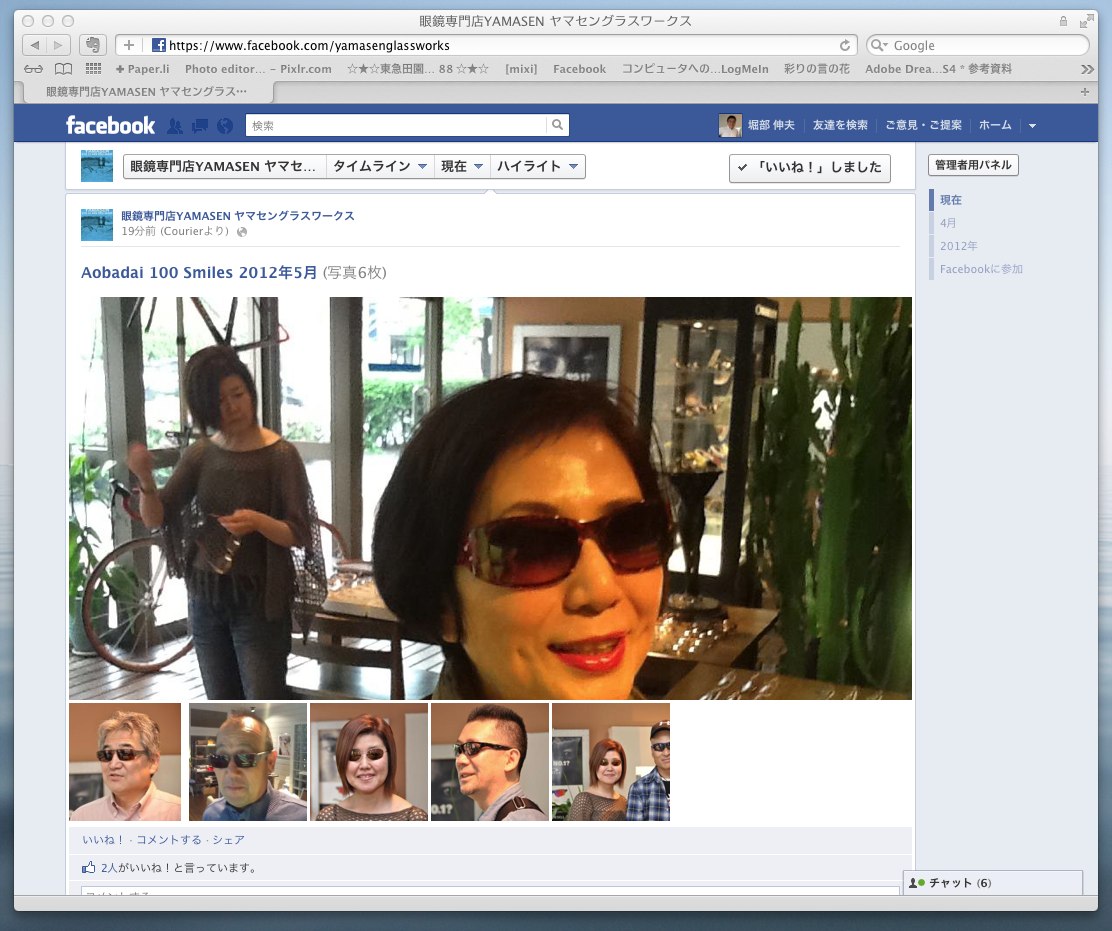This screenshot has width=1112, height=931.
Task: Open the コンピュータへの...LogMeIn bookmark
Action: 695,69
